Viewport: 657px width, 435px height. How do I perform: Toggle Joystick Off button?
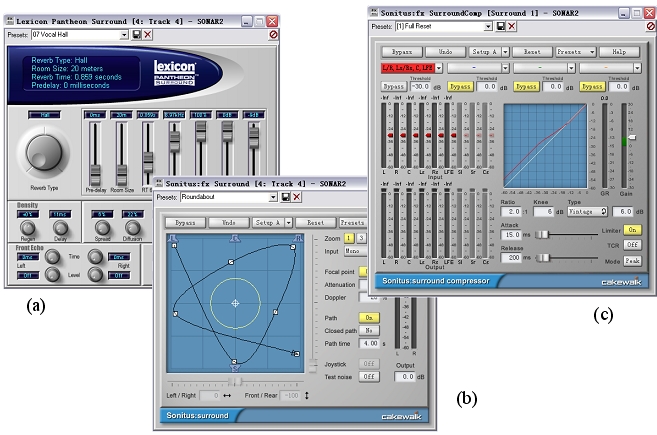[369, 364]
